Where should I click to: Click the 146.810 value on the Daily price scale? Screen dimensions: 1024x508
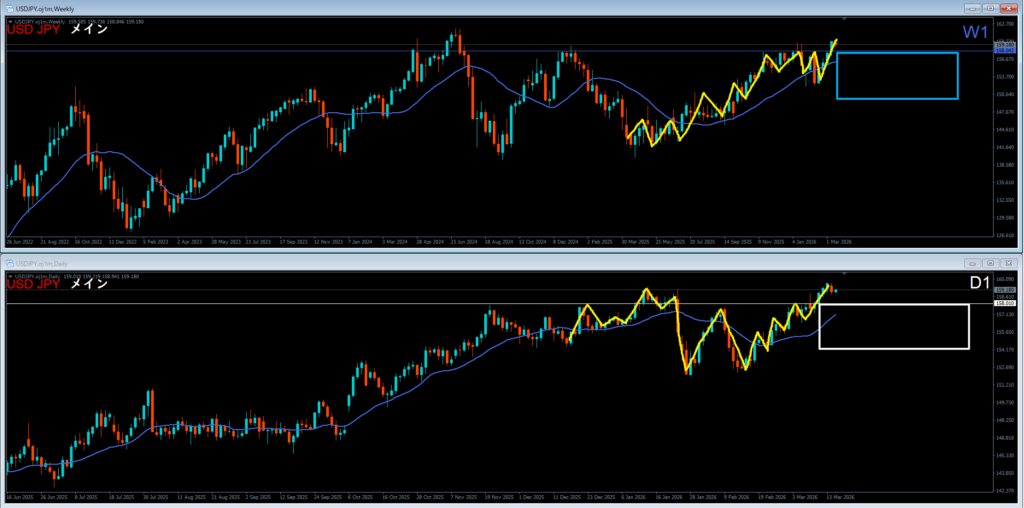1004,438
